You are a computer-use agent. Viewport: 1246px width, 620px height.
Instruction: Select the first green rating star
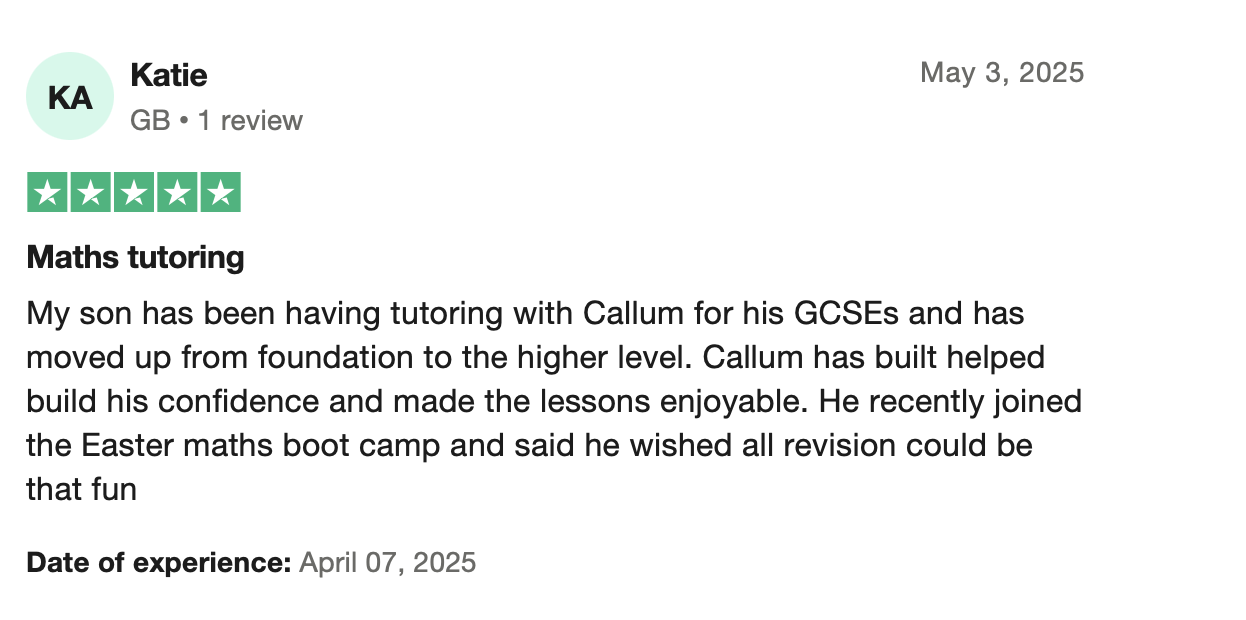click(47, 192)
